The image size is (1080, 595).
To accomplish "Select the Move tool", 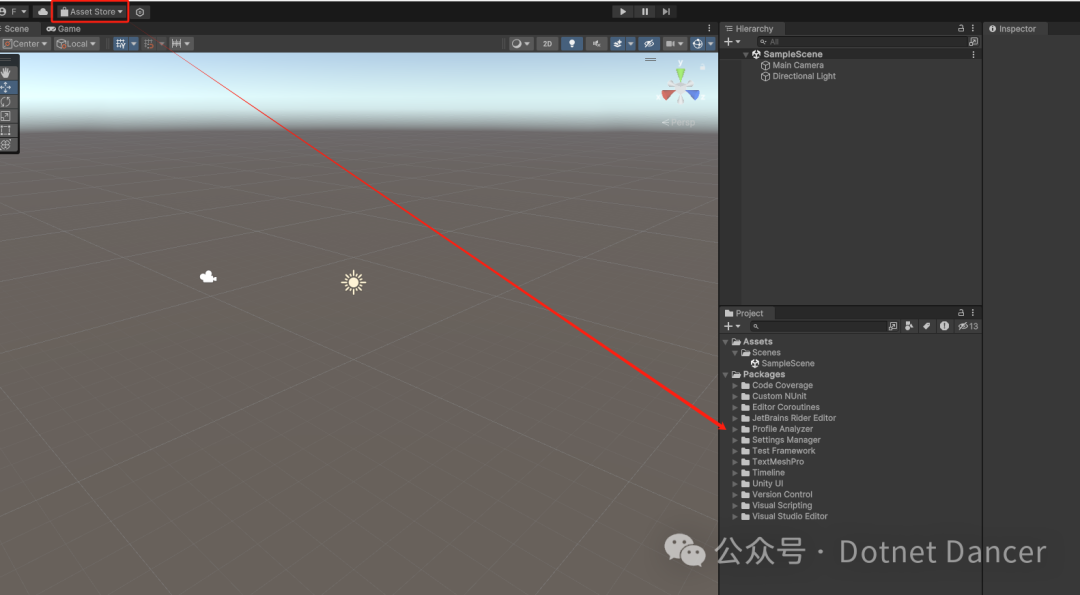I will click(x=6, y=87).
